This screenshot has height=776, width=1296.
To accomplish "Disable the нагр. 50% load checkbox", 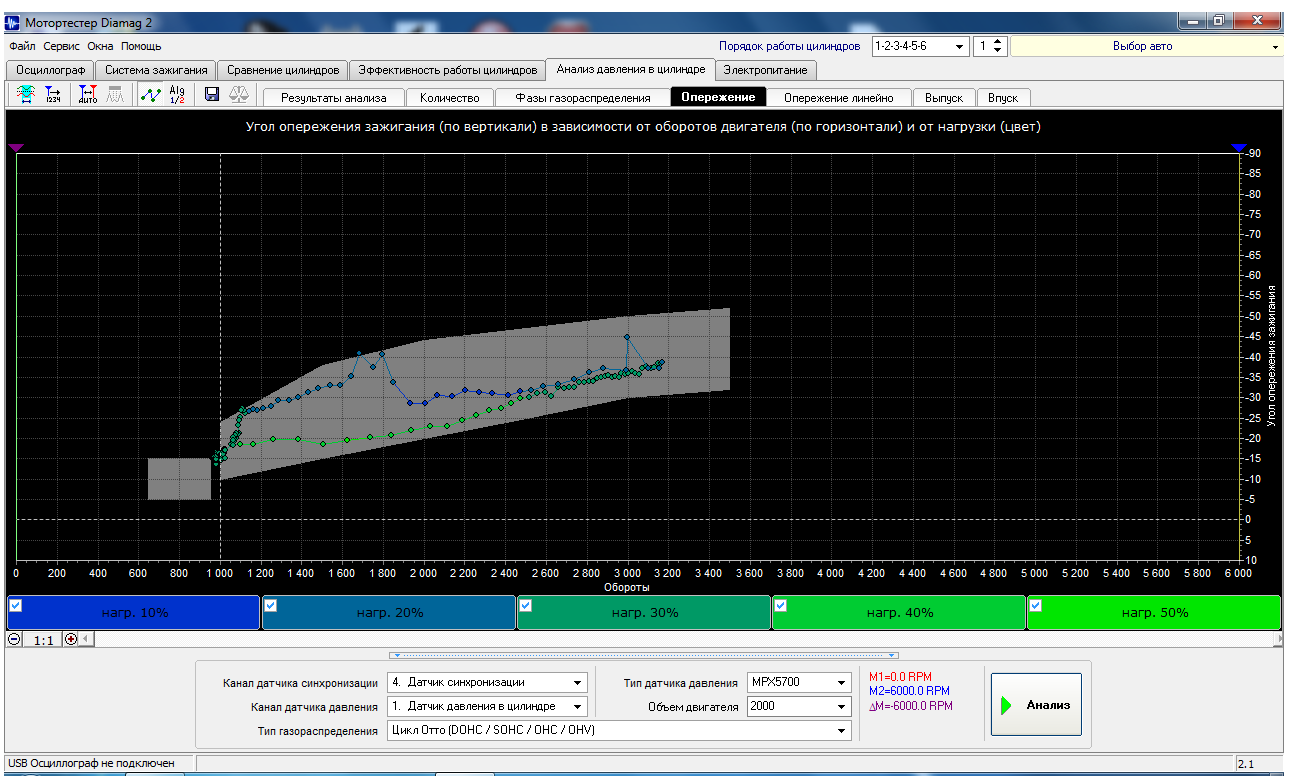I will tap(1036, 605).
